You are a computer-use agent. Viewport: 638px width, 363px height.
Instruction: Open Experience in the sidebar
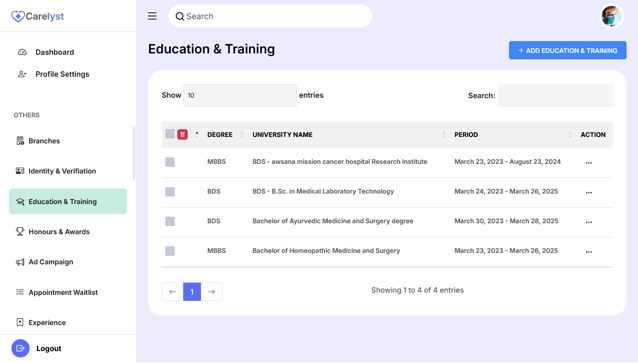coord(47,322)
